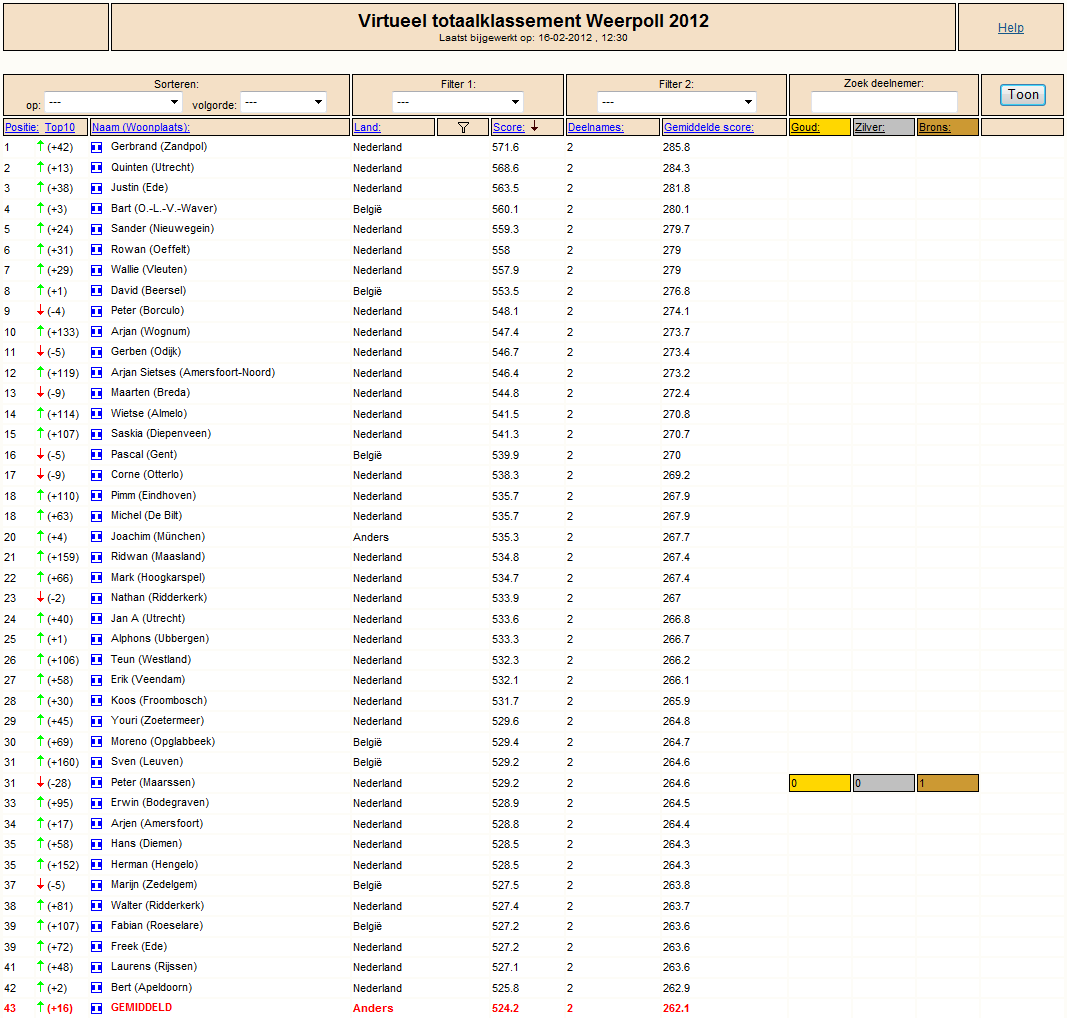Click the blue info icon beside Quinten (Utrecht)

point(97,167)
